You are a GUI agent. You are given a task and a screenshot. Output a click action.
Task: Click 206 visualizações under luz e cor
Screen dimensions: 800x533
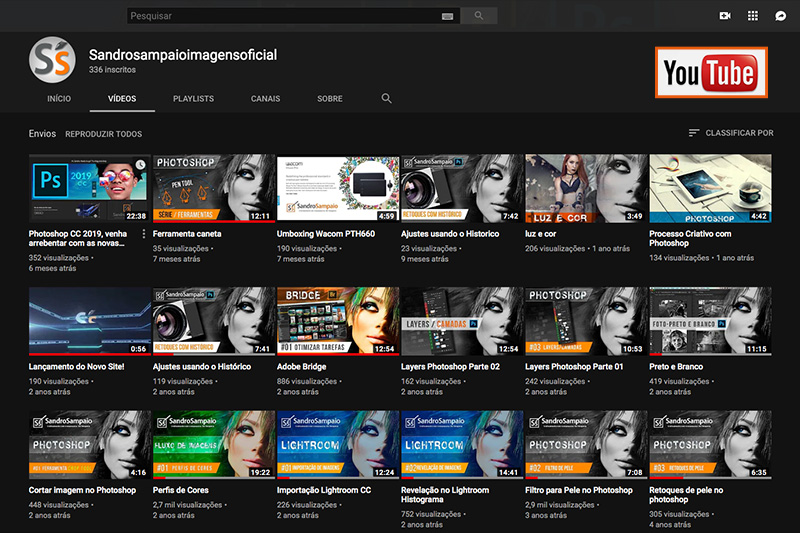tap(555, 248)
